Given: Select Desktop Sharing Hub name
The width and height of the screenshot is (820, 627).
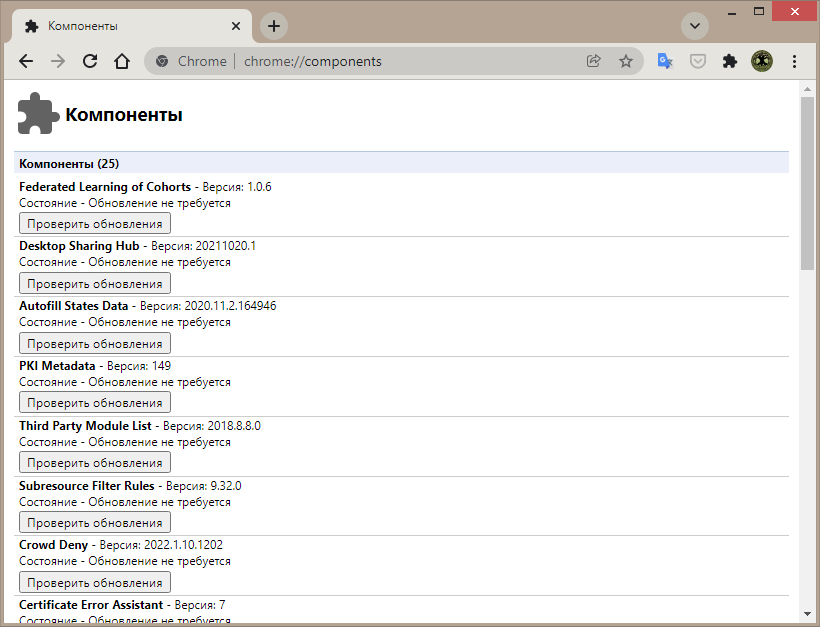Looking at the screenshot, I should pyautogui.click(x=79, y=246).
